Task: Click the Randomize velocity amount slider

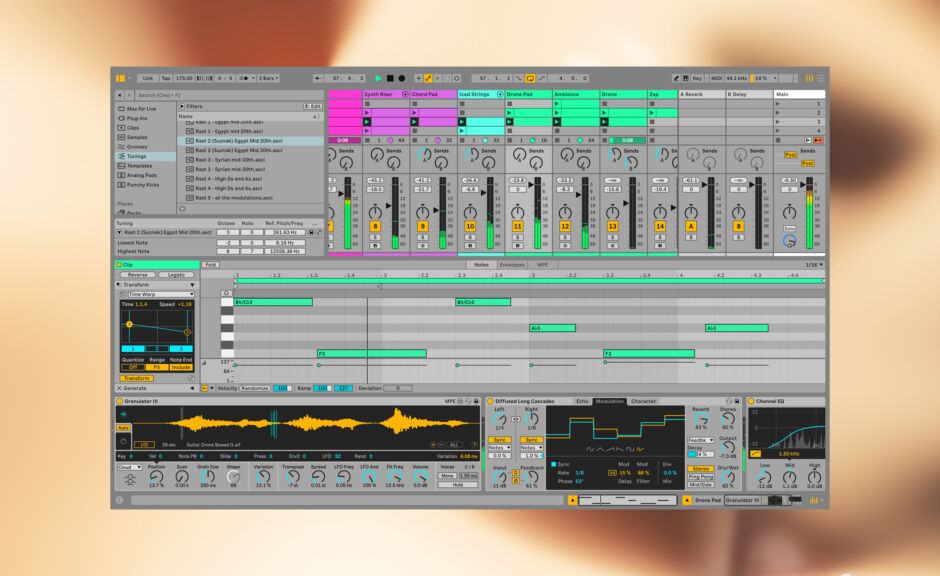Action: tap(281, 387)
